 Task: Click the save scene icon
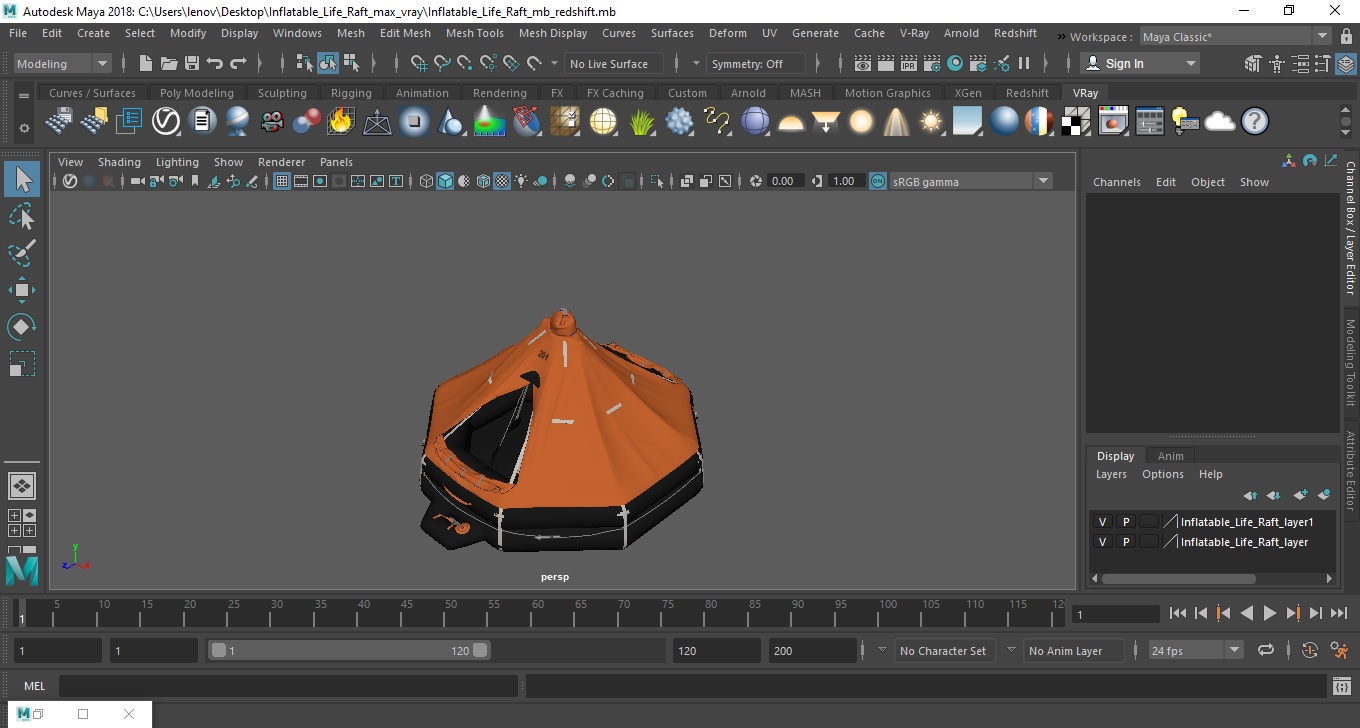click(192, 63)
